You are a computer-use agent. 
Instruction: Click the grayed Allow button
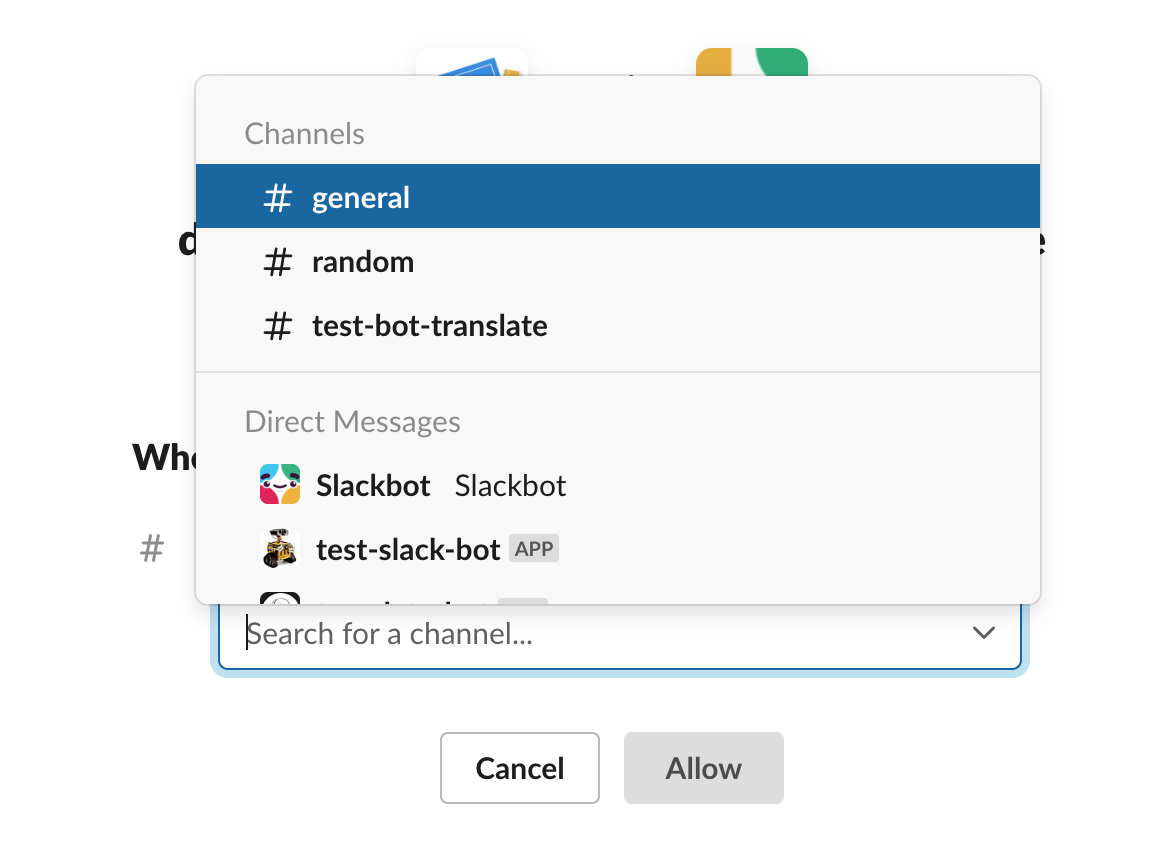tap(704, 768)
